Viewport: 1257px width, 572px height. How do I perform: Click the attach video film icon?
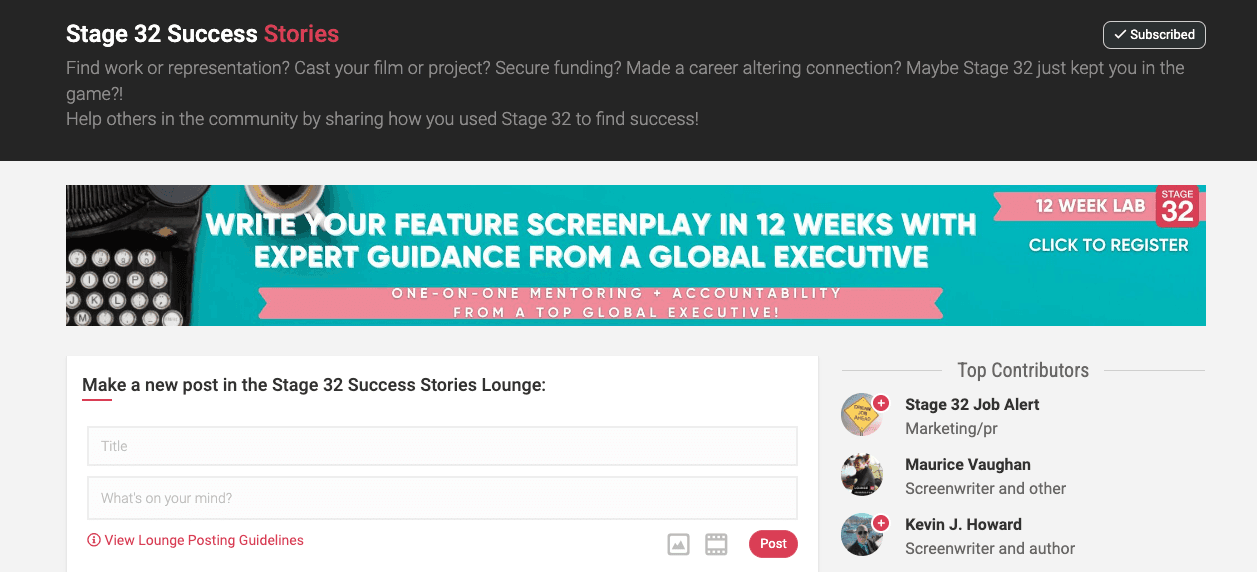point(716,544)
